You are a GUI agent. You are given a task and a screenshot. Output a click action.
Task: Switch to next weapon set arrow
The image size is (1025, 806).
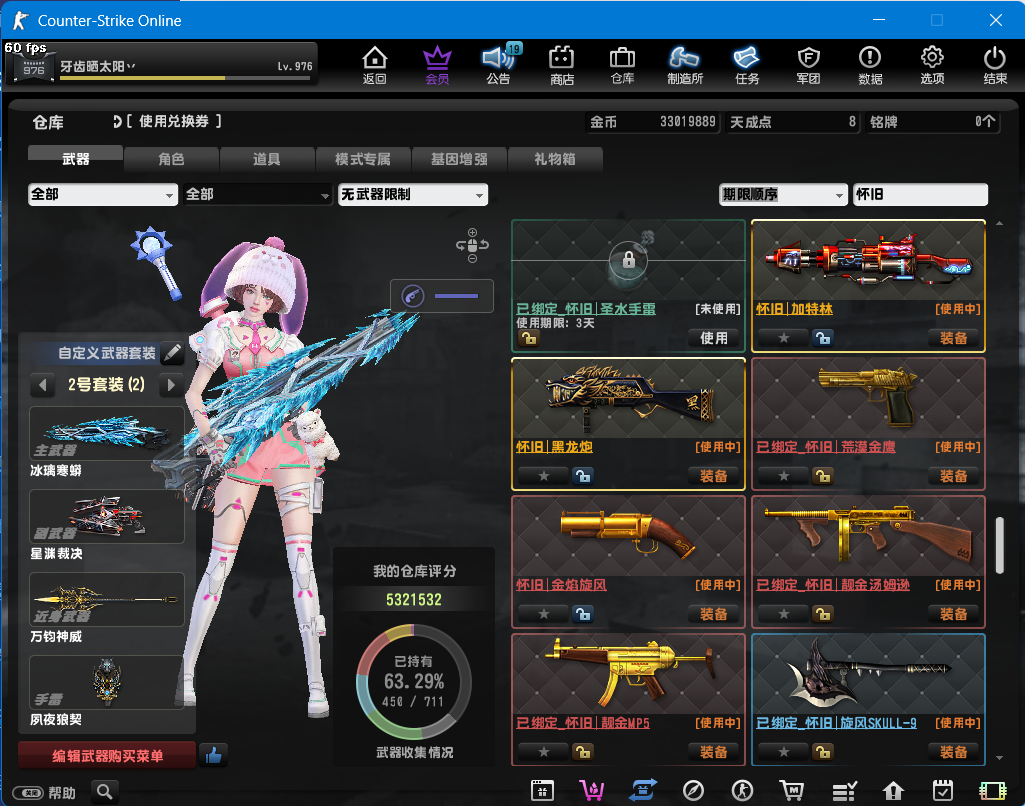171,384
